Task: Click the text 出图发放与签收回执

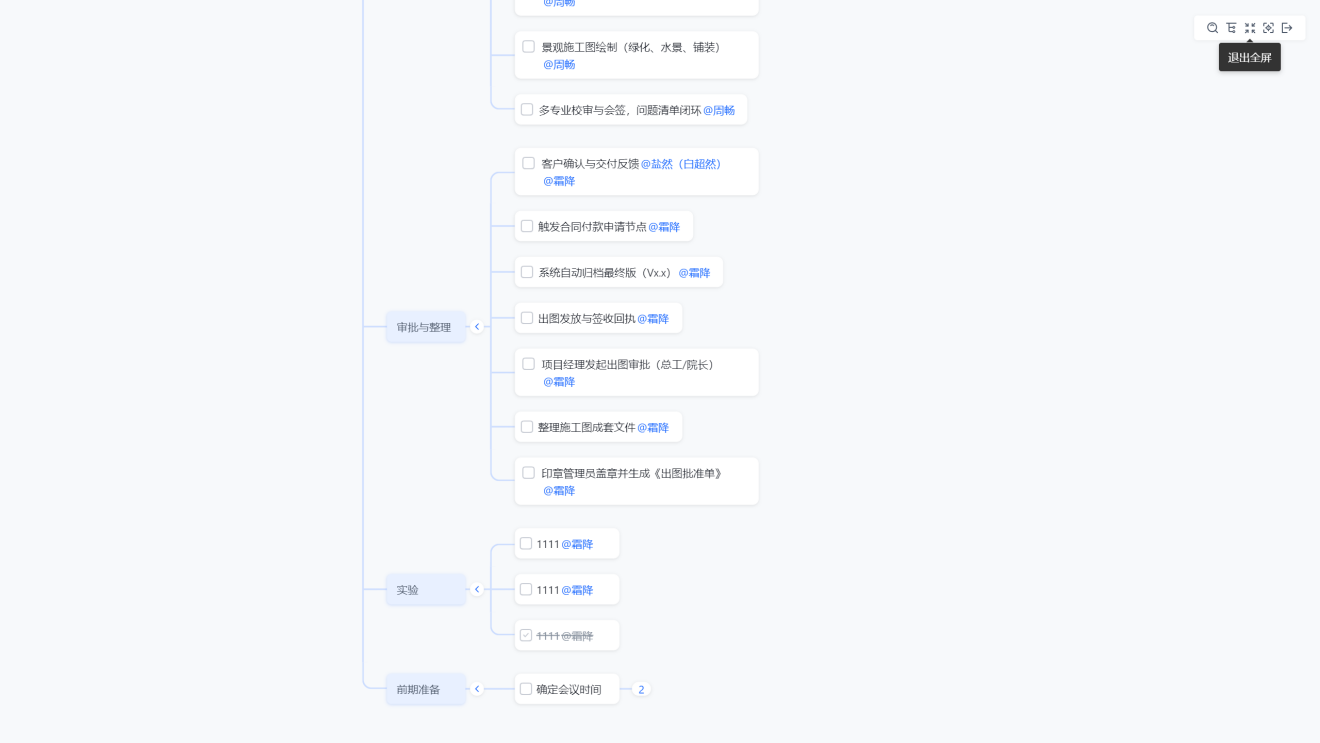Action: 587,319
